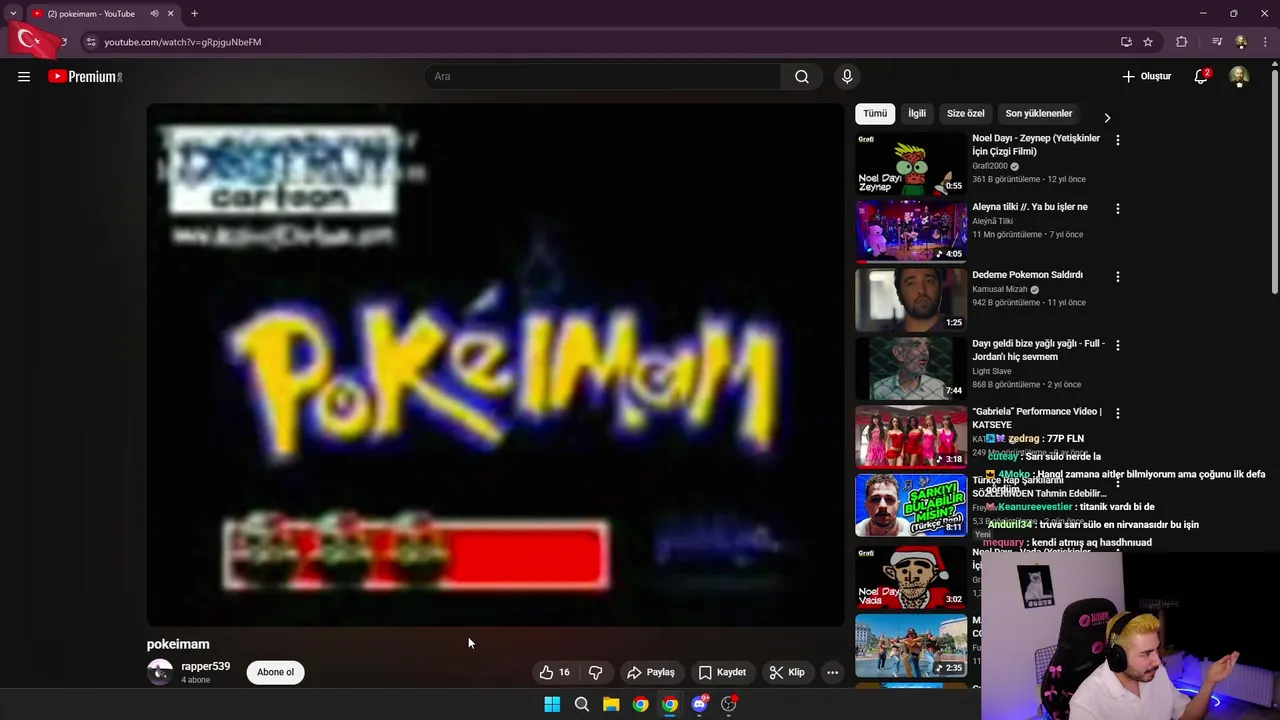Open more actions ellipsis below video
1280x720 pixels.
[x=832, y=672]
